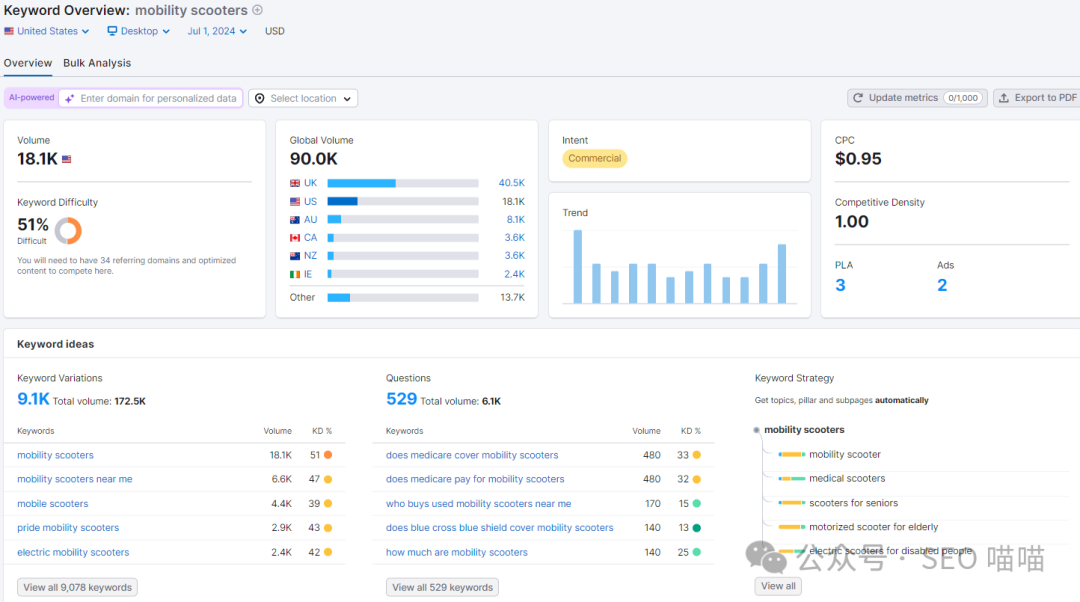This screenshot has height=602, width=1080.
Task: Click the tallest bar in Trend chart
Action: pos(577,266)
